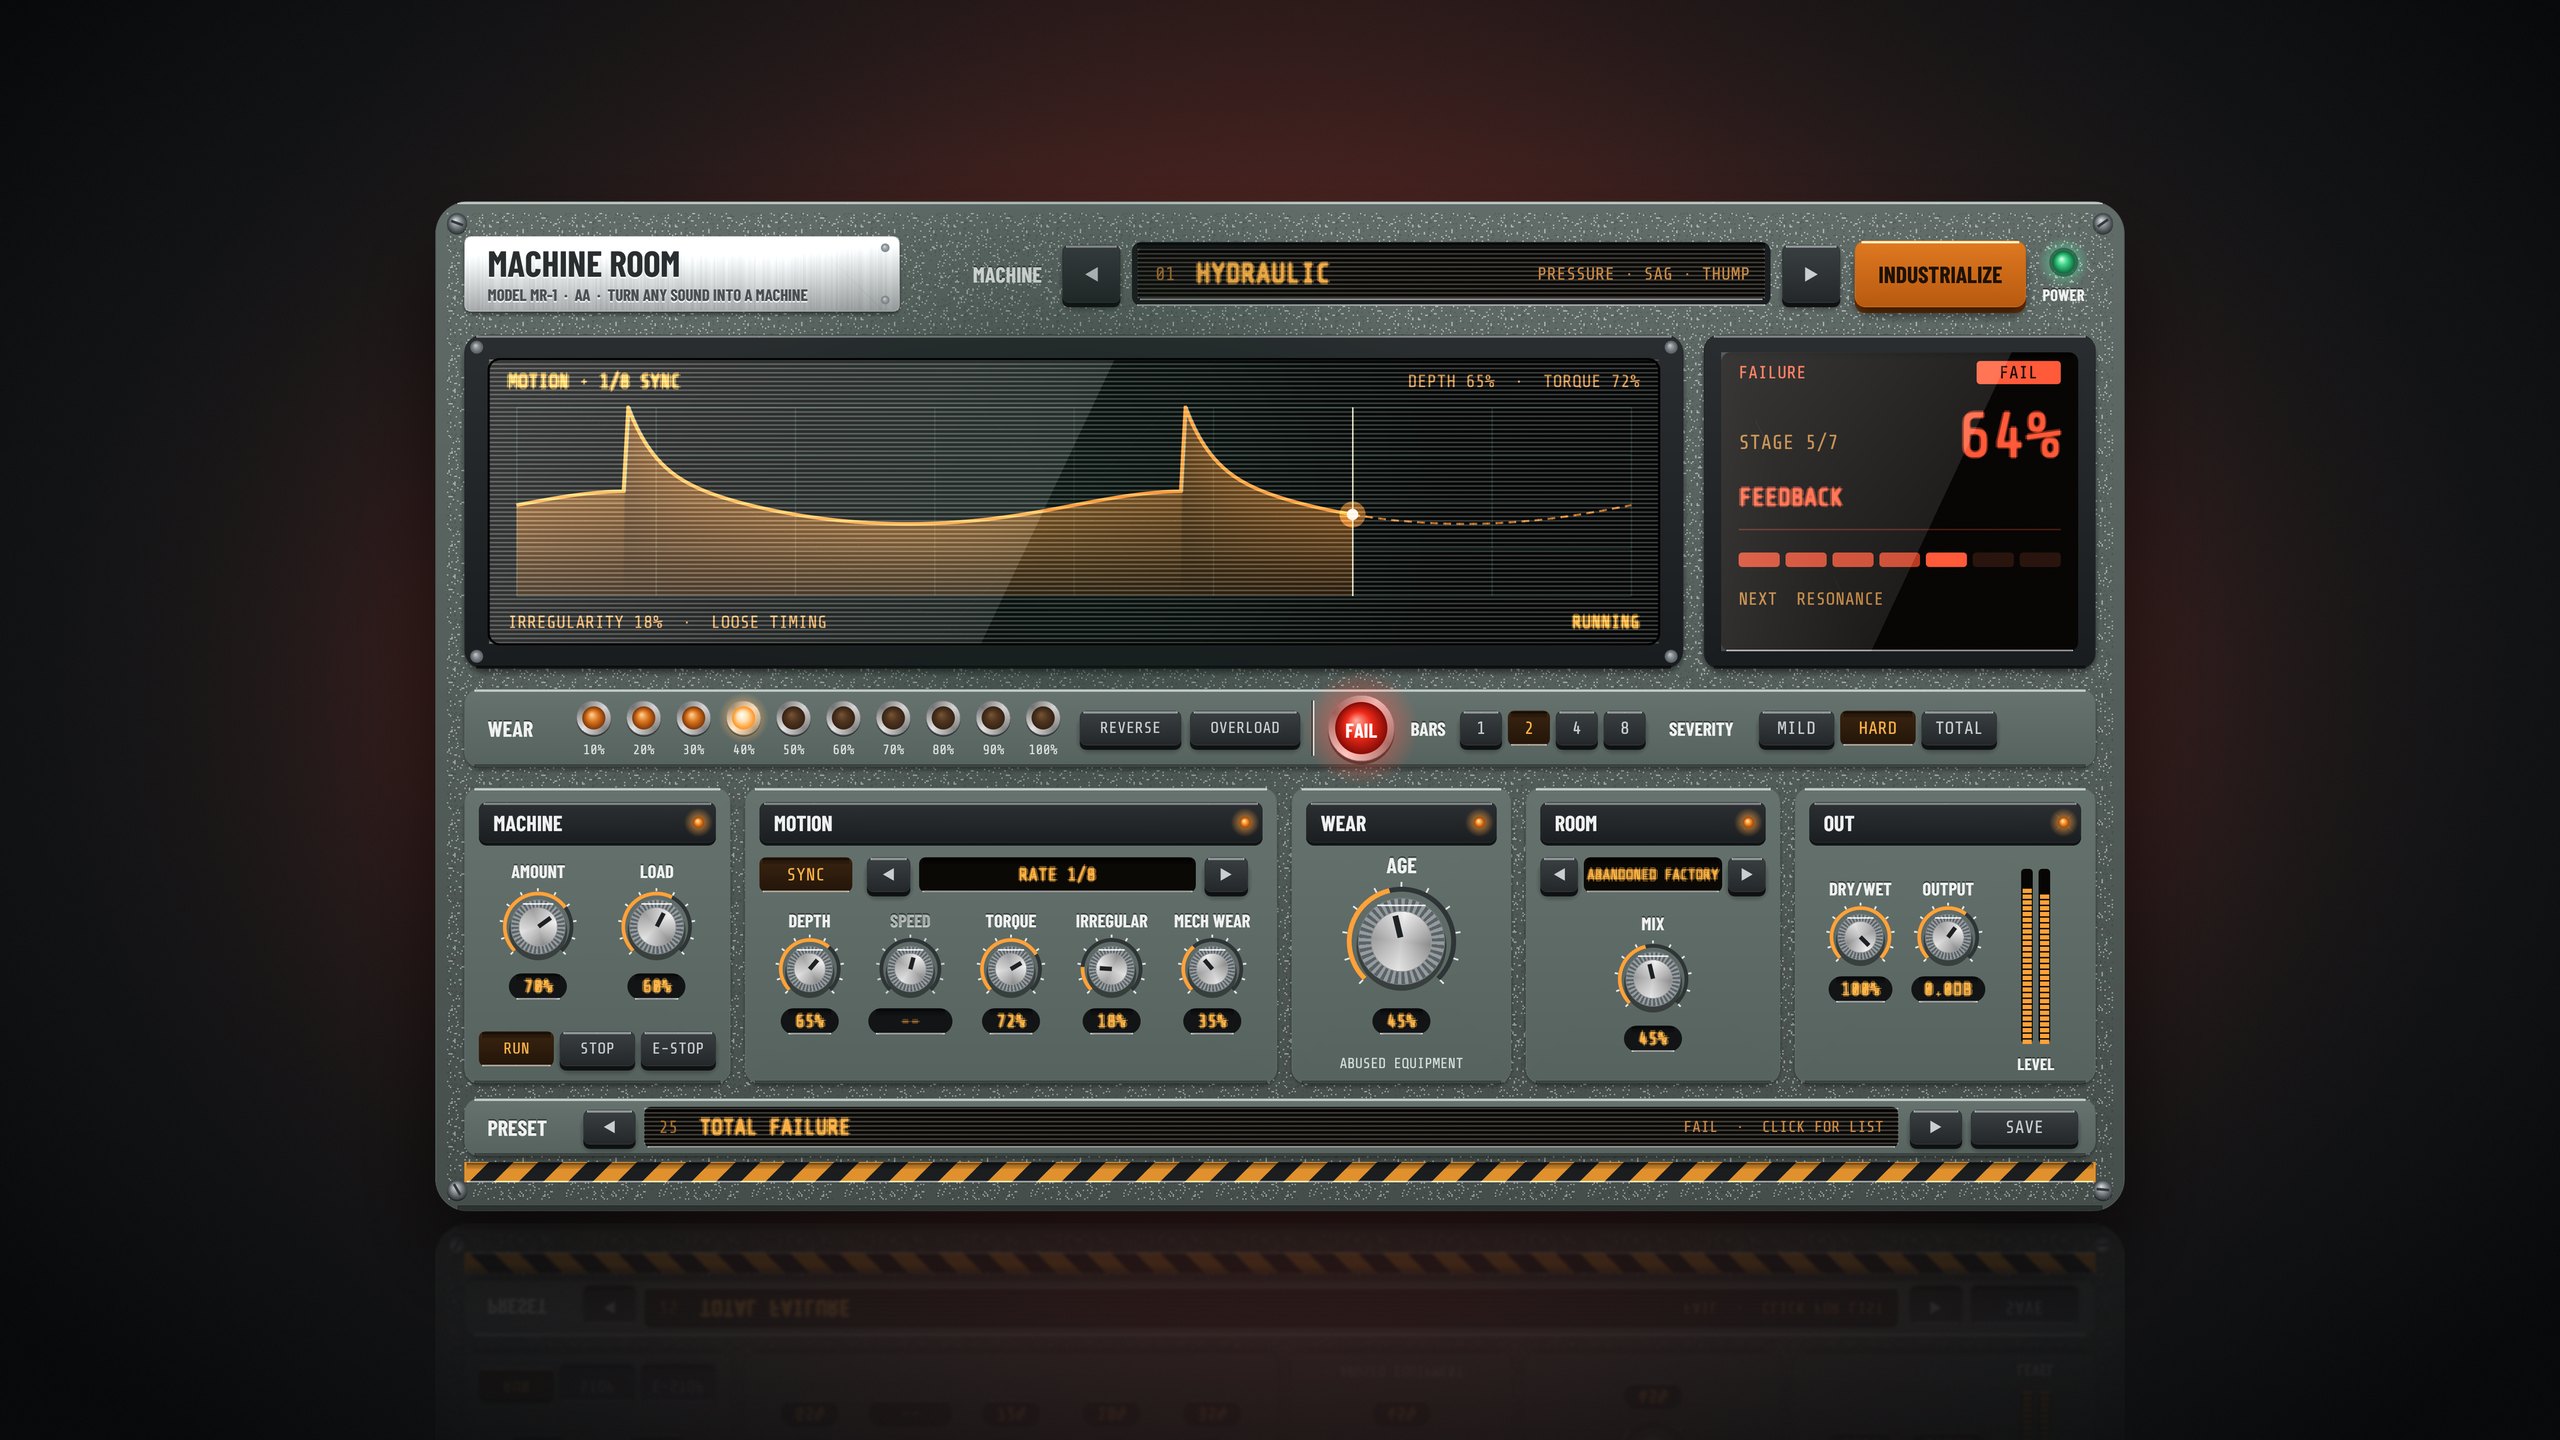
Task: Hit the red round FAIL button
Action: [1360, 730]
